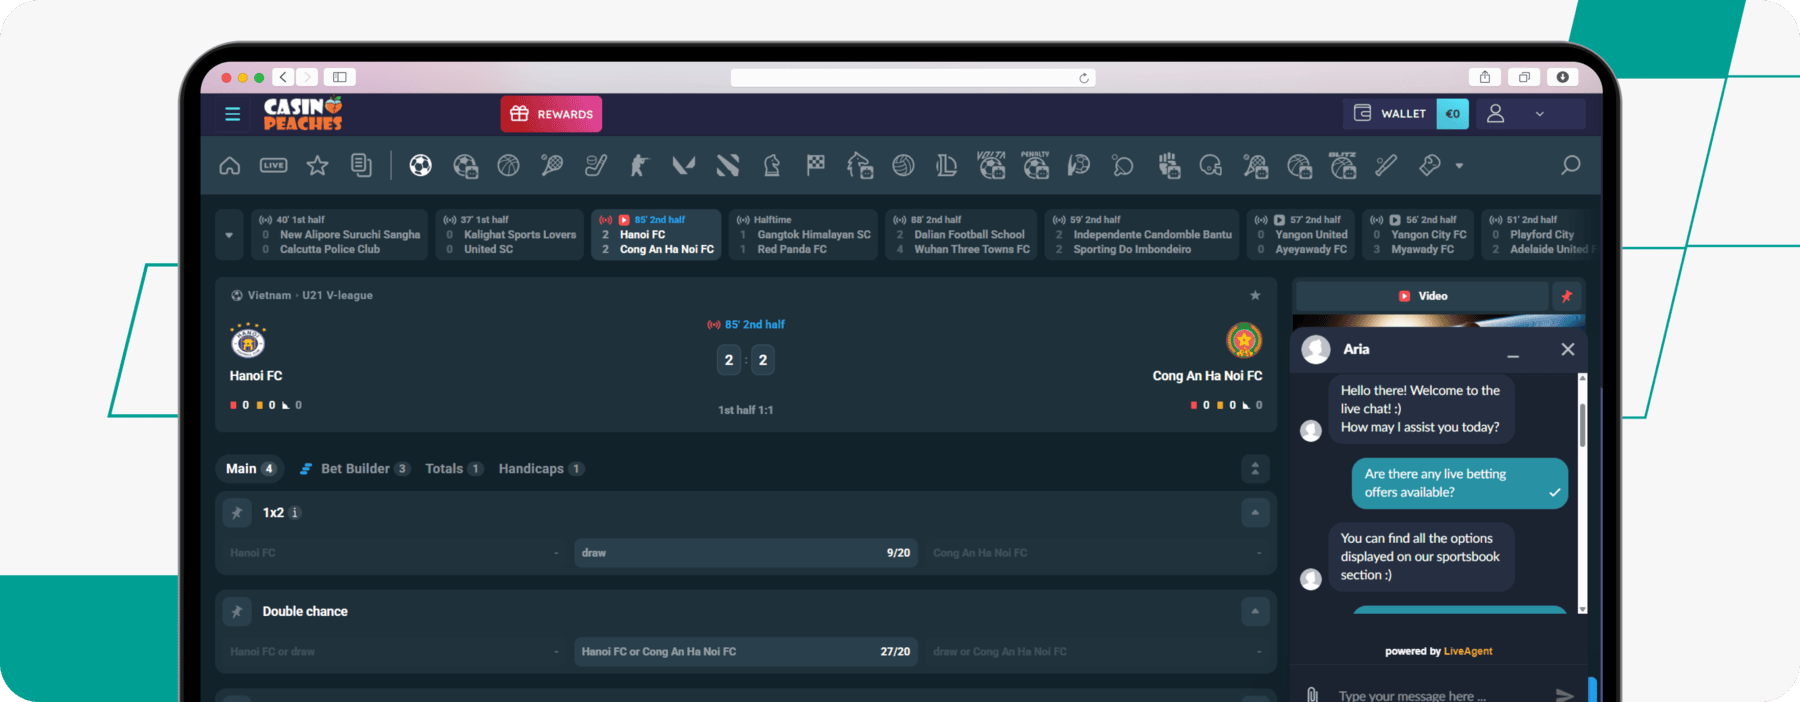Open the hamburger menu beside the logo
The image size is (1800, 702).
(x=232, y=114)
